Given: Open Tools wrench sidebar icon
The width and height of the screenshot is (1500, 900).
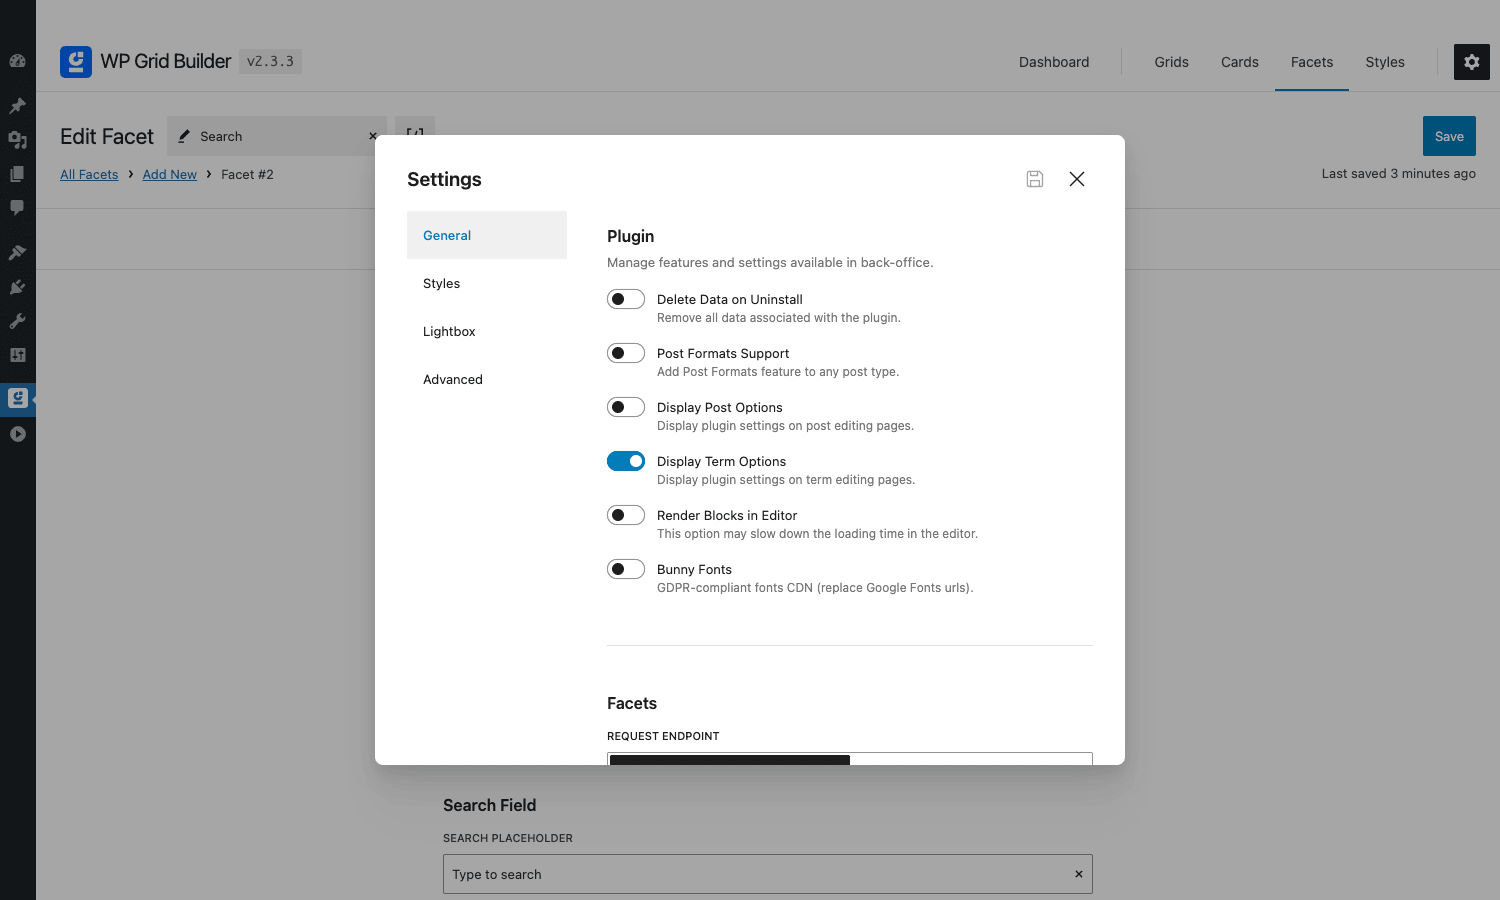Looking at the screenshot, I should click(x=17, y=321).
